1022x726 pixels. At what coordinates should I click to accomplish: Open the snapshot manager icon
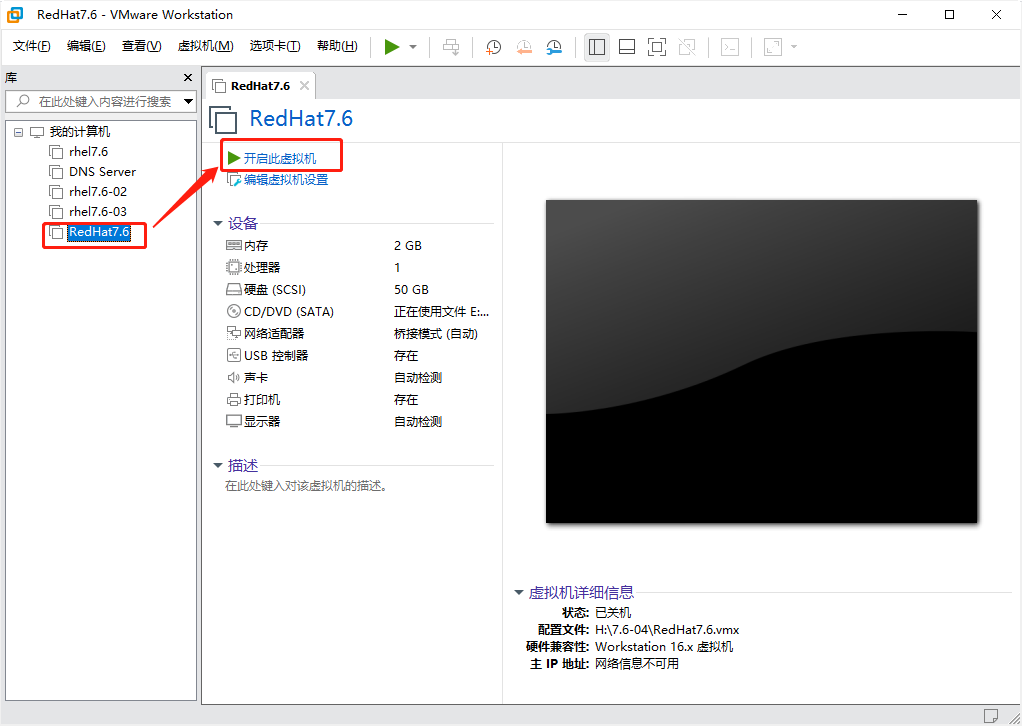[554, 47]
